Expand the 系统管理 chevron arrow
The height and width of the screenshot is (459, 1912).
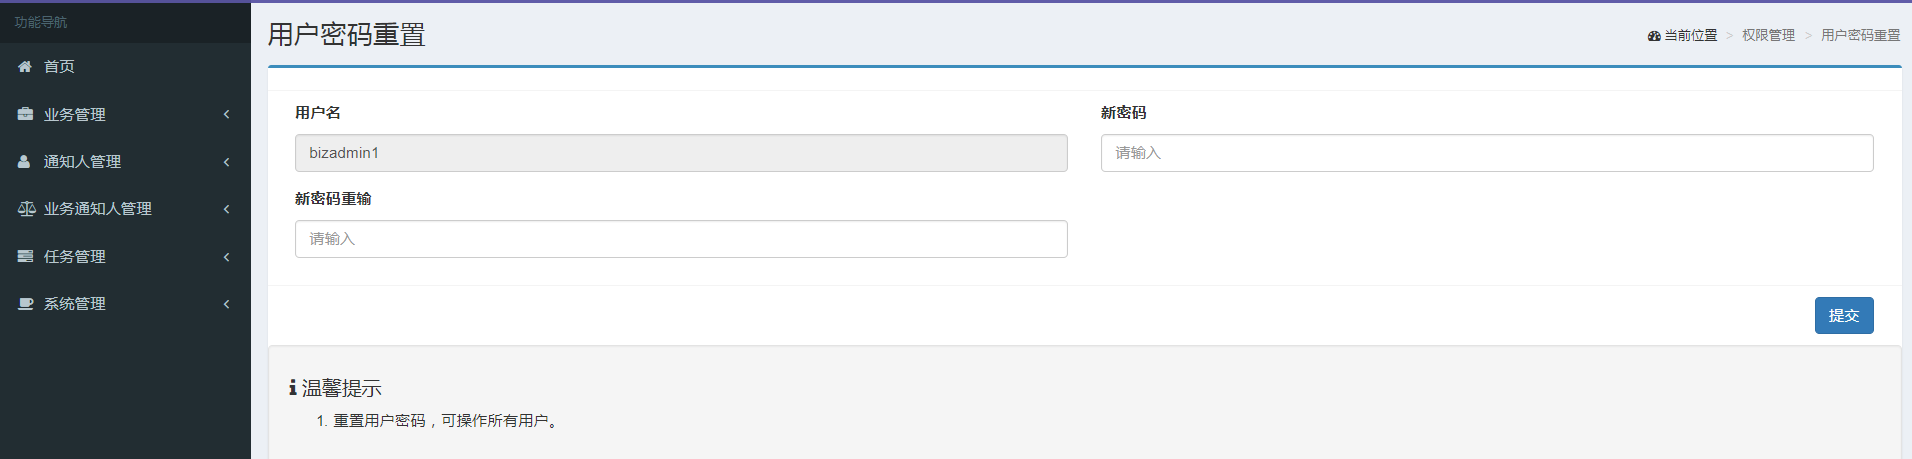pyautogui.click(x=227, y=304)
